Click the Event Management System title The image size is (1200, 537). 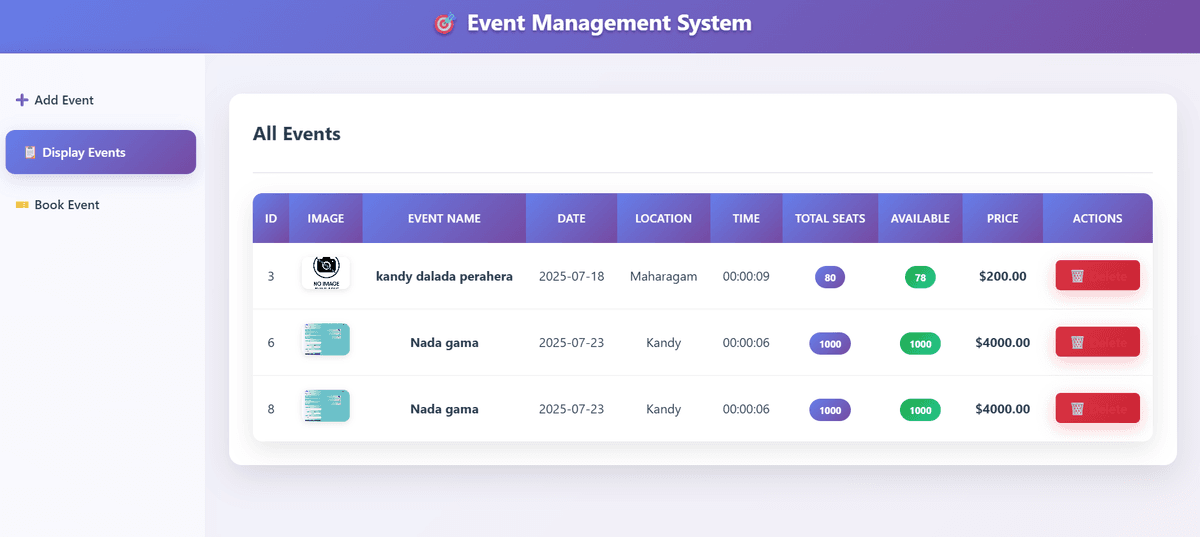(609, 22)
